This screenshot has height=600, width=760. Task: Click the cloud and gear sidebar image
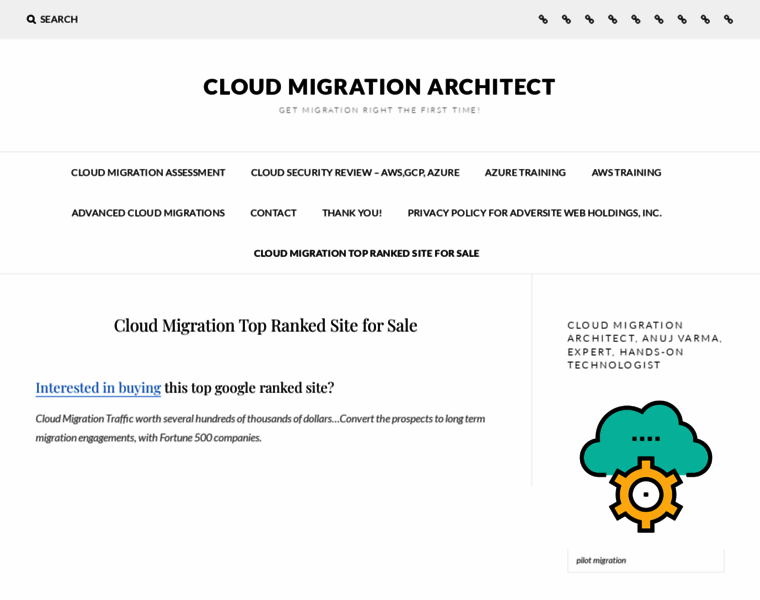click(646, 467)
